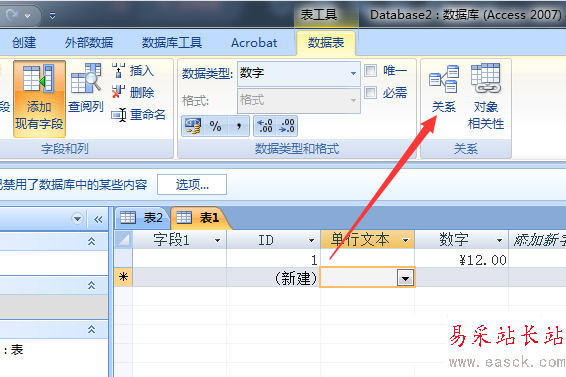This screenshot has width=566, height=377.
Task: Collapse third navigation pane group
Action: coord(91,329)
